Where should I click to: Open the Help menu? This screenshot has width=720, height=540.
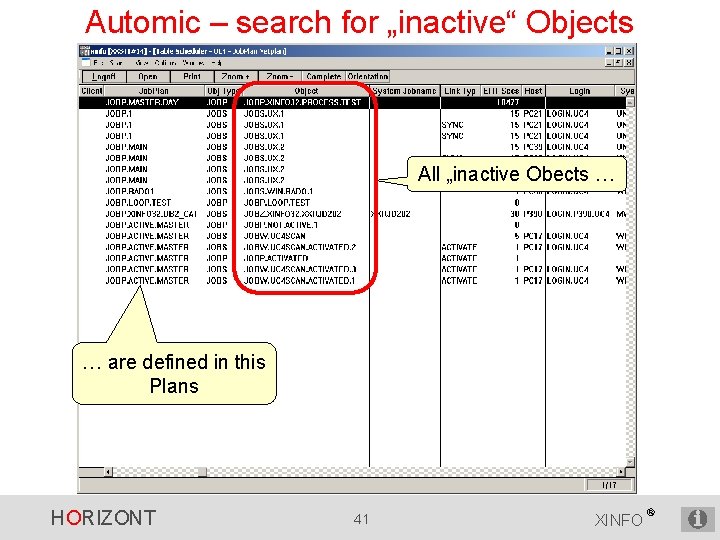[x=216, y=62]
